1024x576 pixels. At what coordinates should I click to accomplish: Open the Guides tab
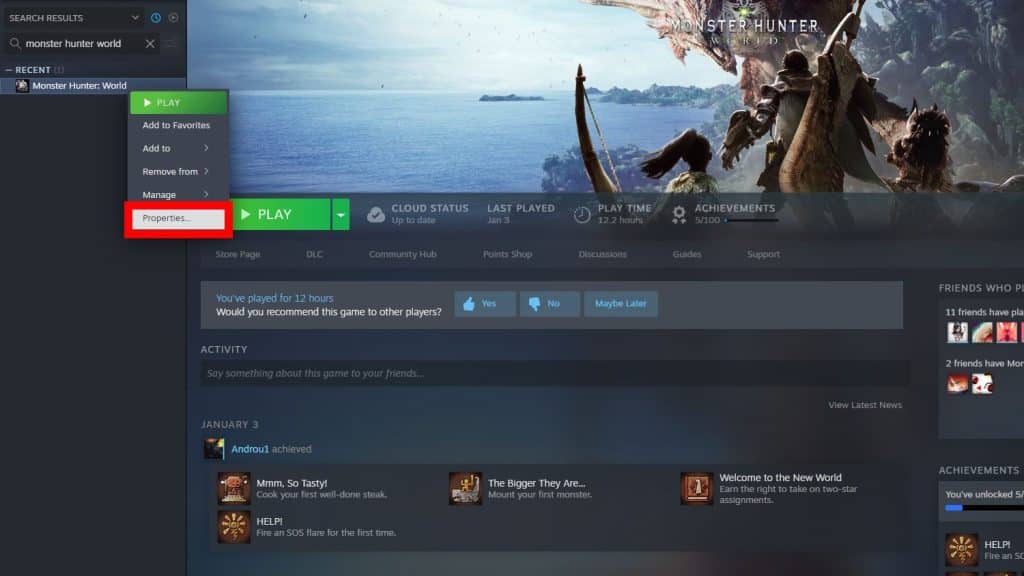pos(687,254)
